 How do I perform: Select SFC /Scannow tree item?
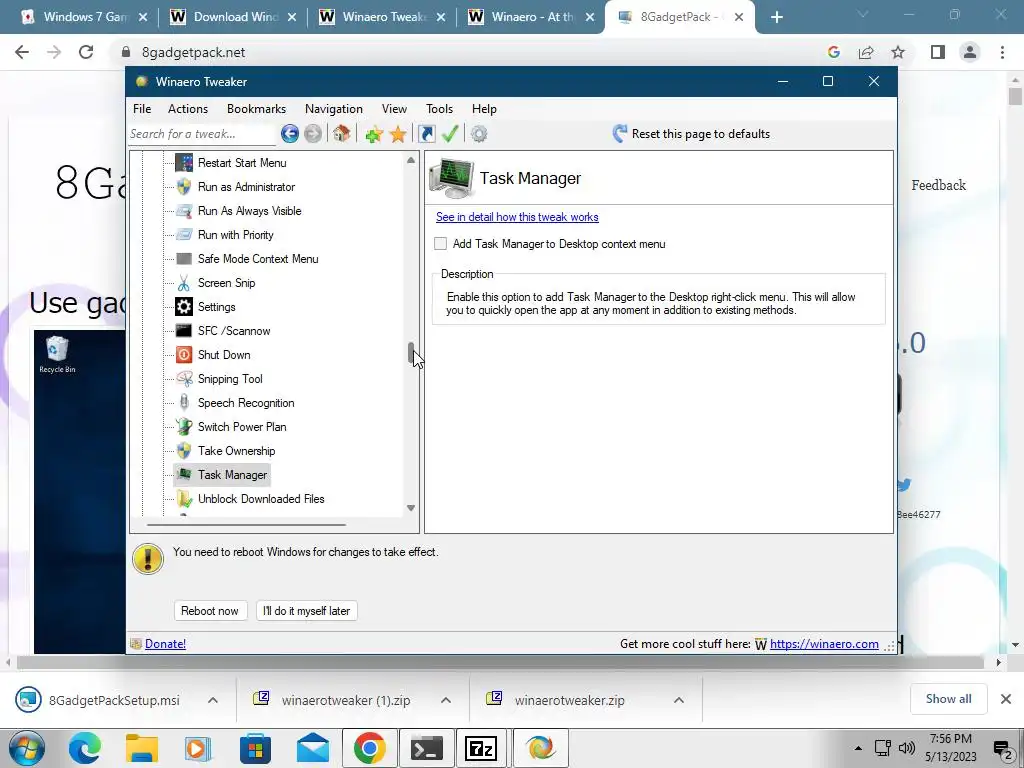[234, 331]
